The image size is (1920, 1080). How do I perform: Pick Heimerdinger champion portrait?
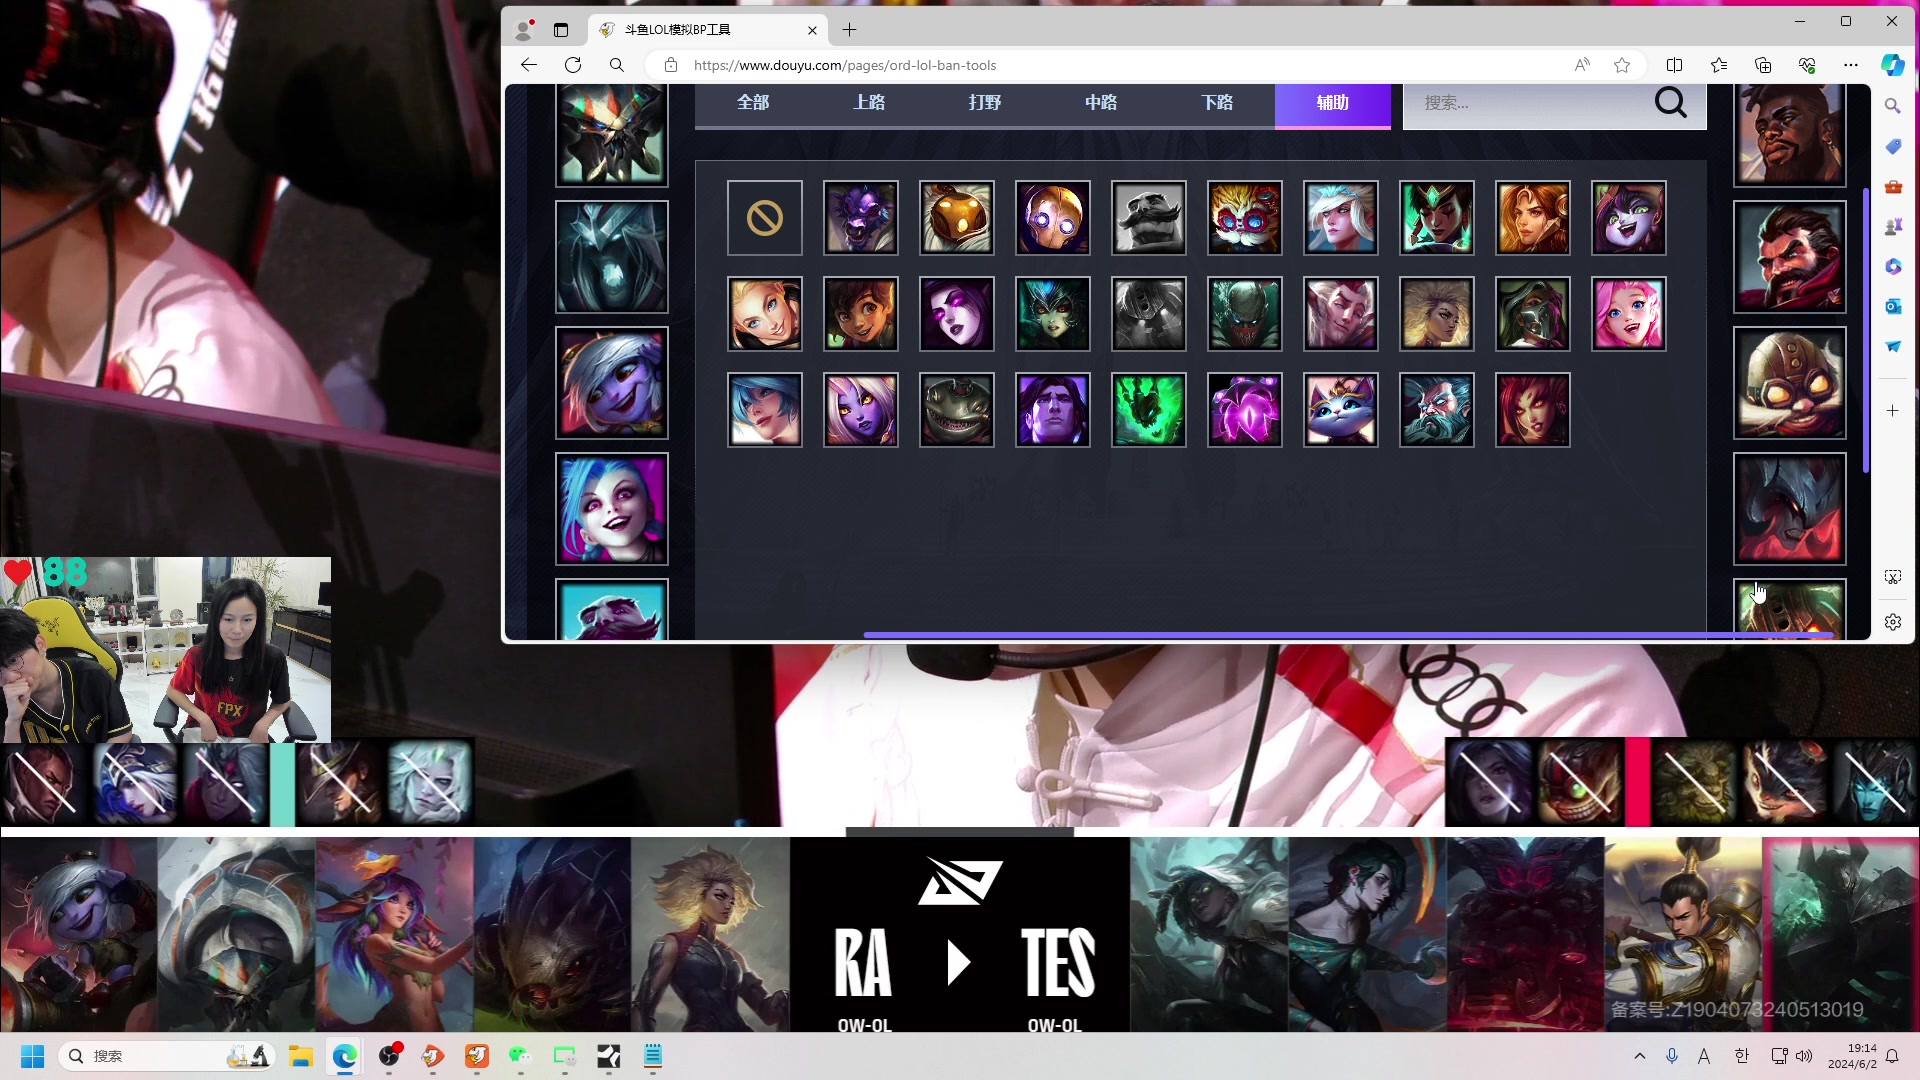tap(1244, 218)
